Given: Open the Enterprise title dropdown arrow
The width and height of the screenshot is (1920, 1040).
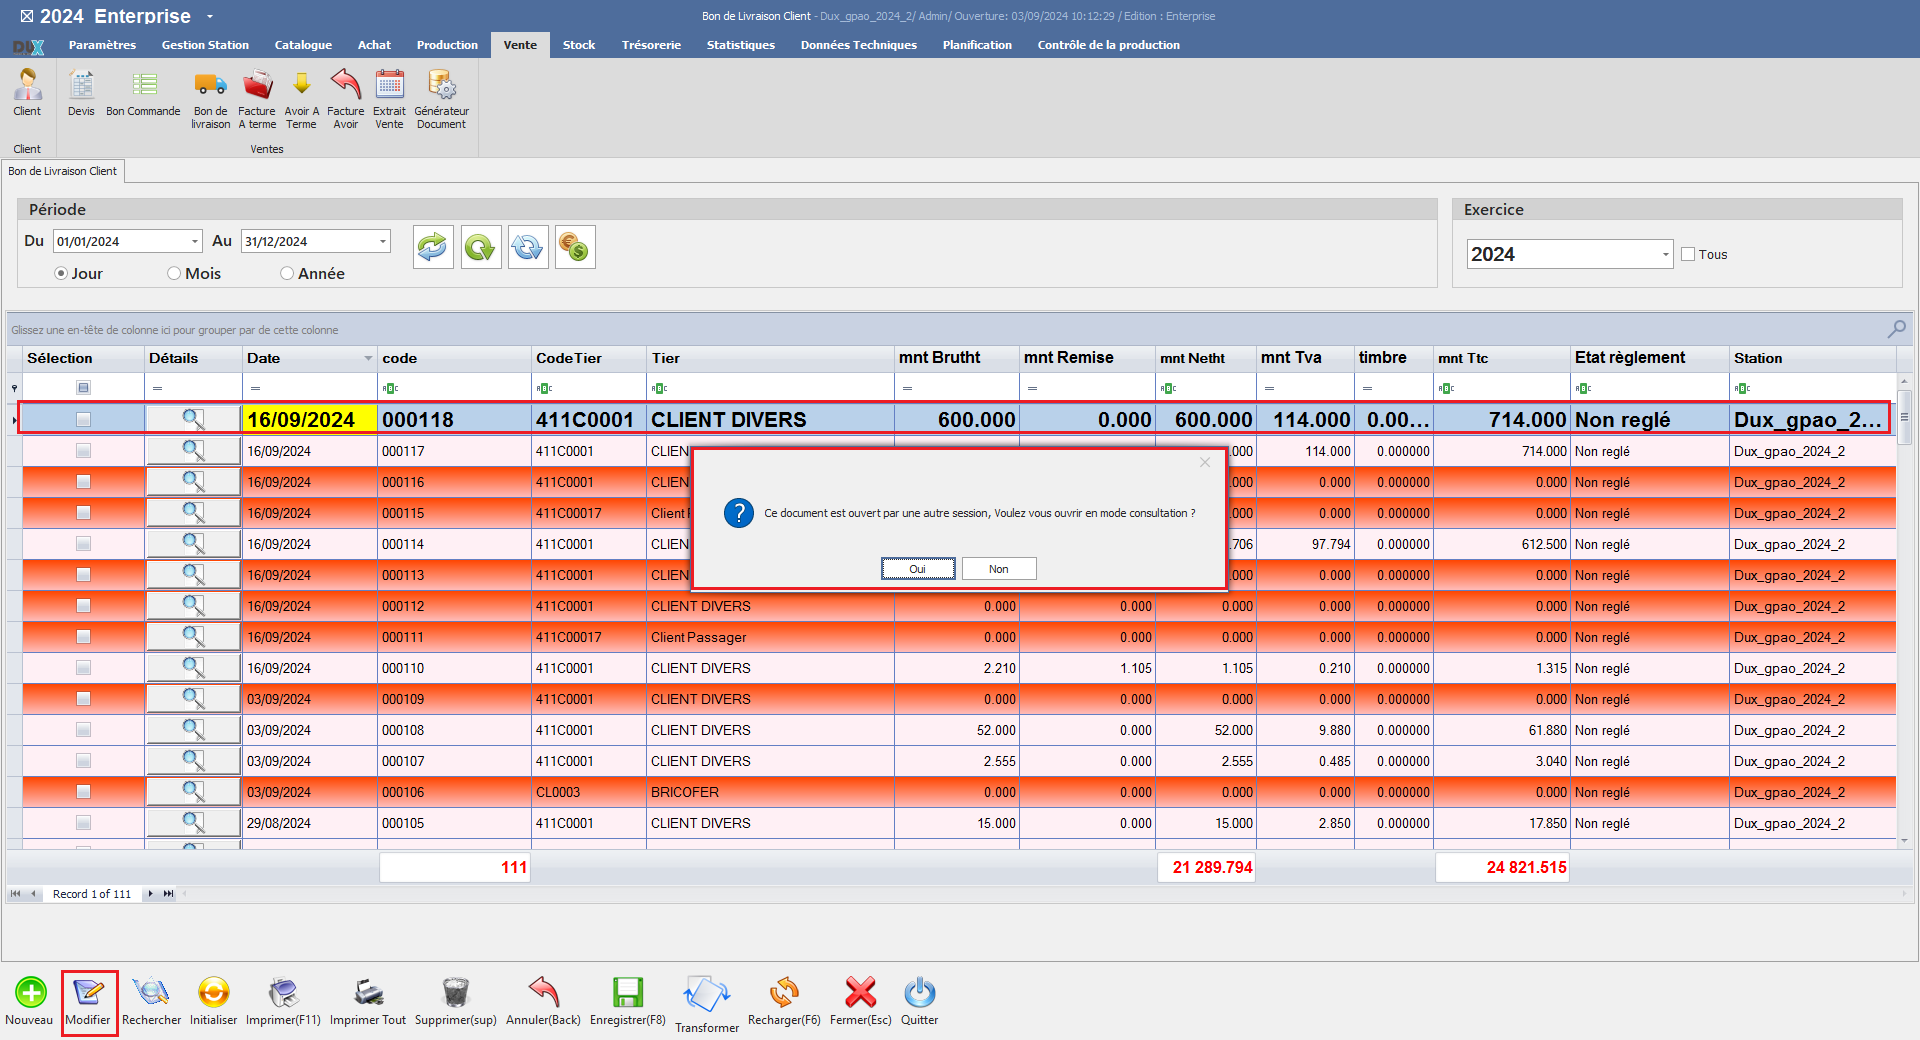Looking at the screenshot, I should tap(210, 17).
